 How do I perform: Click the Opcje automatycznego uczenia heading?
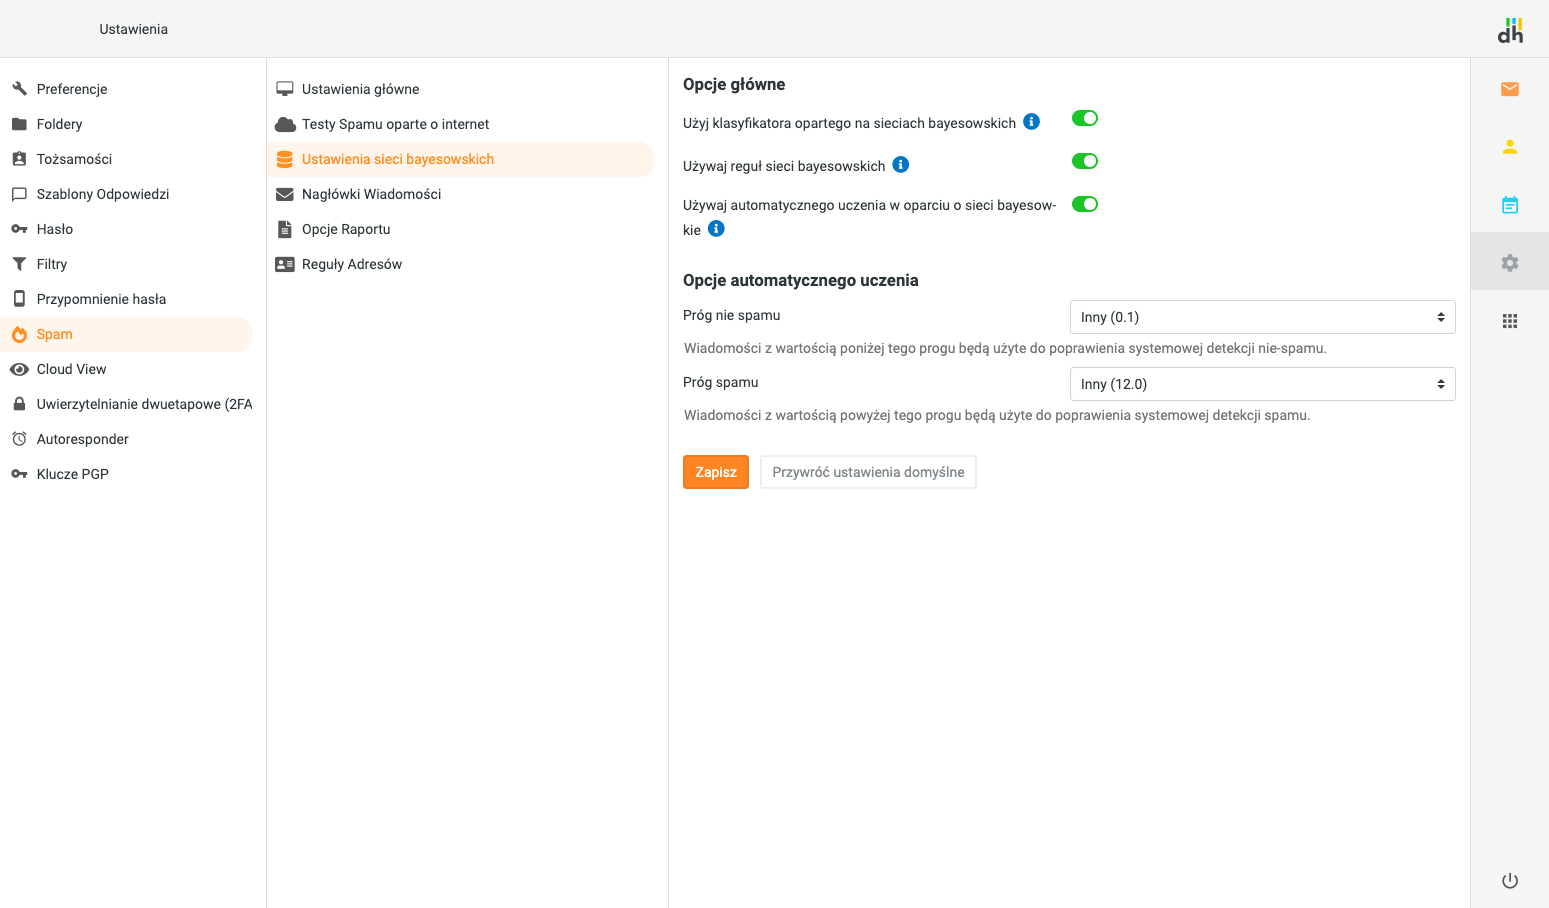(801, 280)
